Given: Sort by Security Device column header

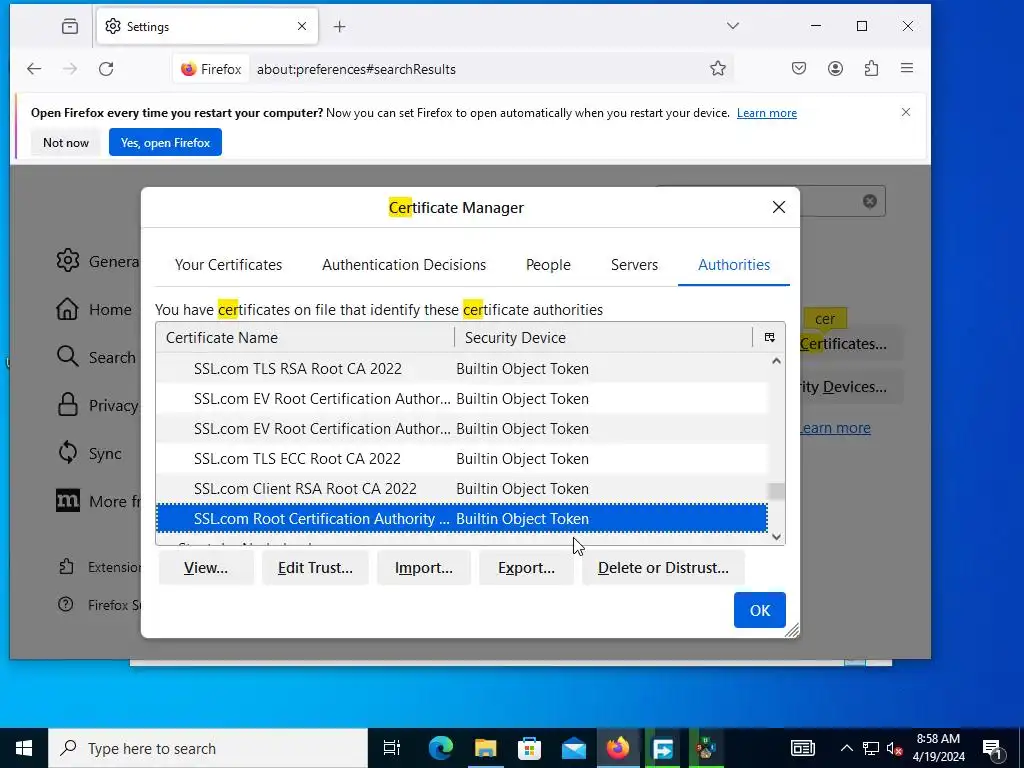Looking at the screenshot, I should tap(604, 338).
